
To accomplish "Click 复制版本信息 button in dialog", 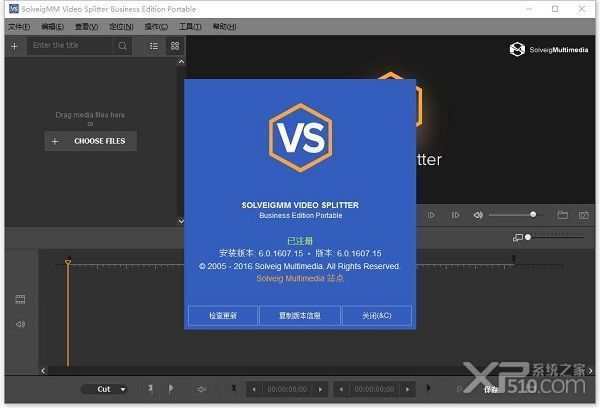I will 300,315.
